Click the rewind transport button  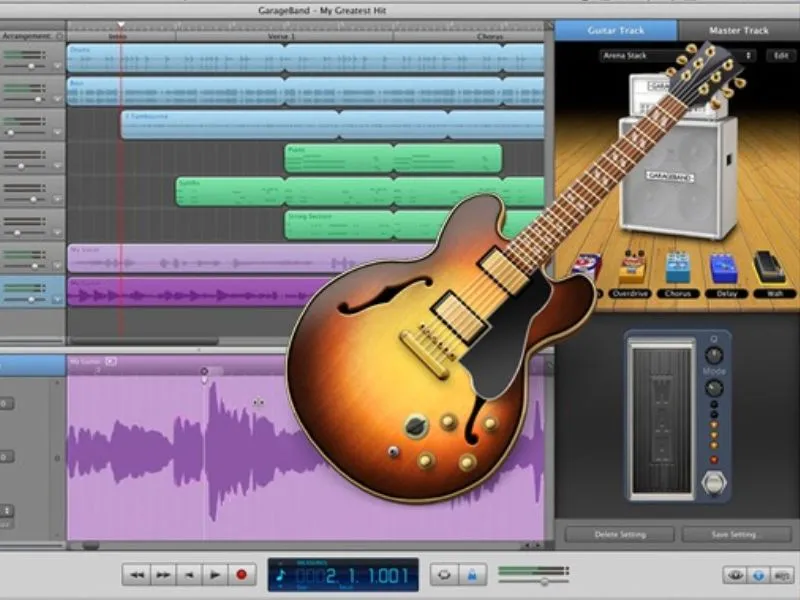[x=137, y=575]
